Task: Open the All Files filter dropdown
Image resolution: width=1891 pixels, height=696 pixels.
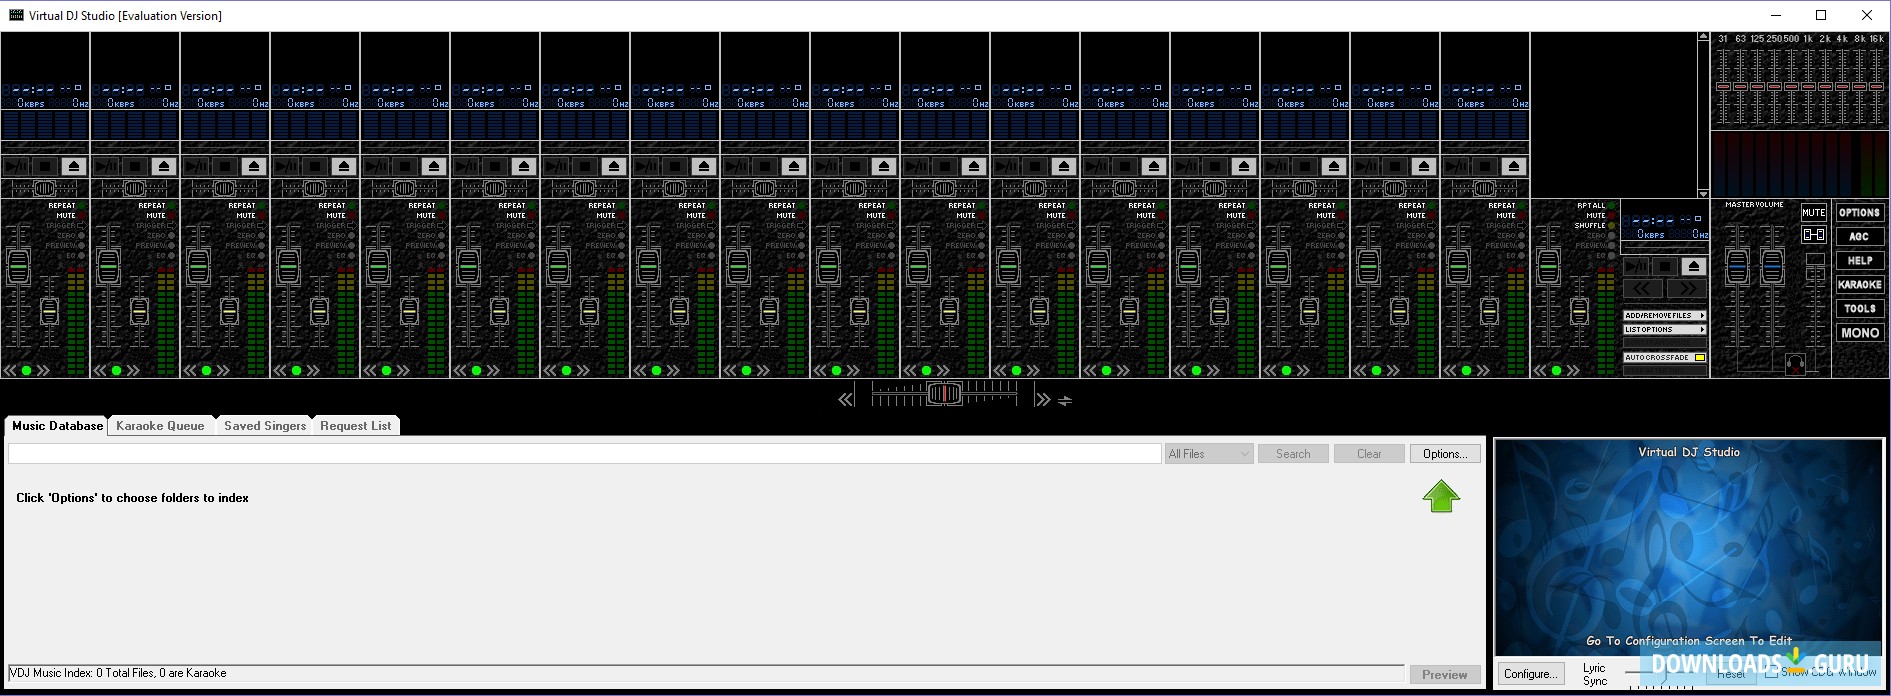Action: pyautogui.click(x=1209, y=454)
